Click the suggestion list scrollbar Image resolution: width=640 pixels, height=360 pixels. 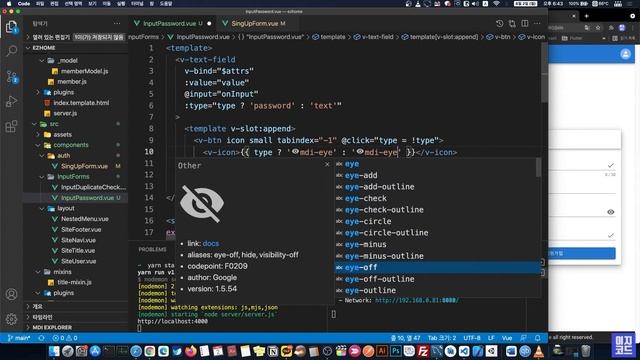[538, 168]
